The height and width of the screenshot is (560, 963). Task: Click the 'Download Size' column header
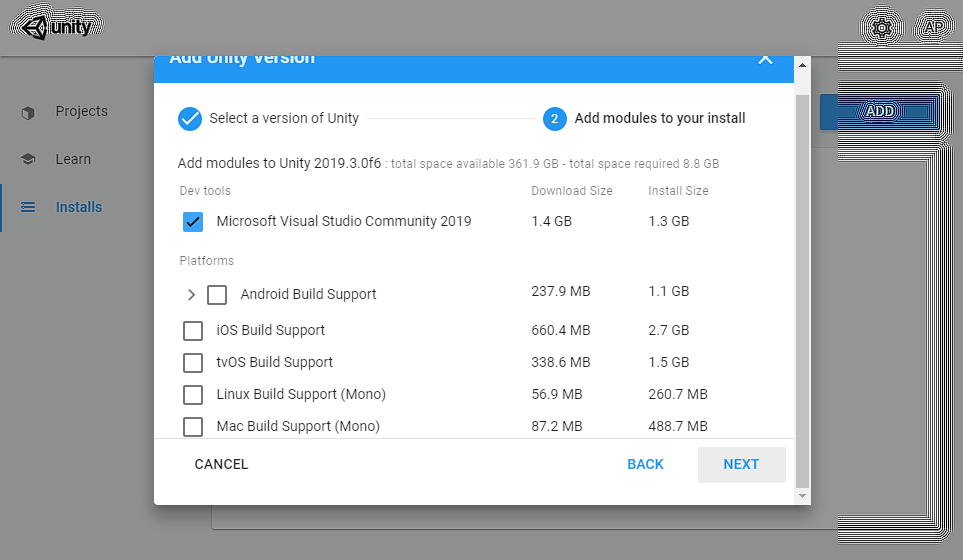click(572, 191)
